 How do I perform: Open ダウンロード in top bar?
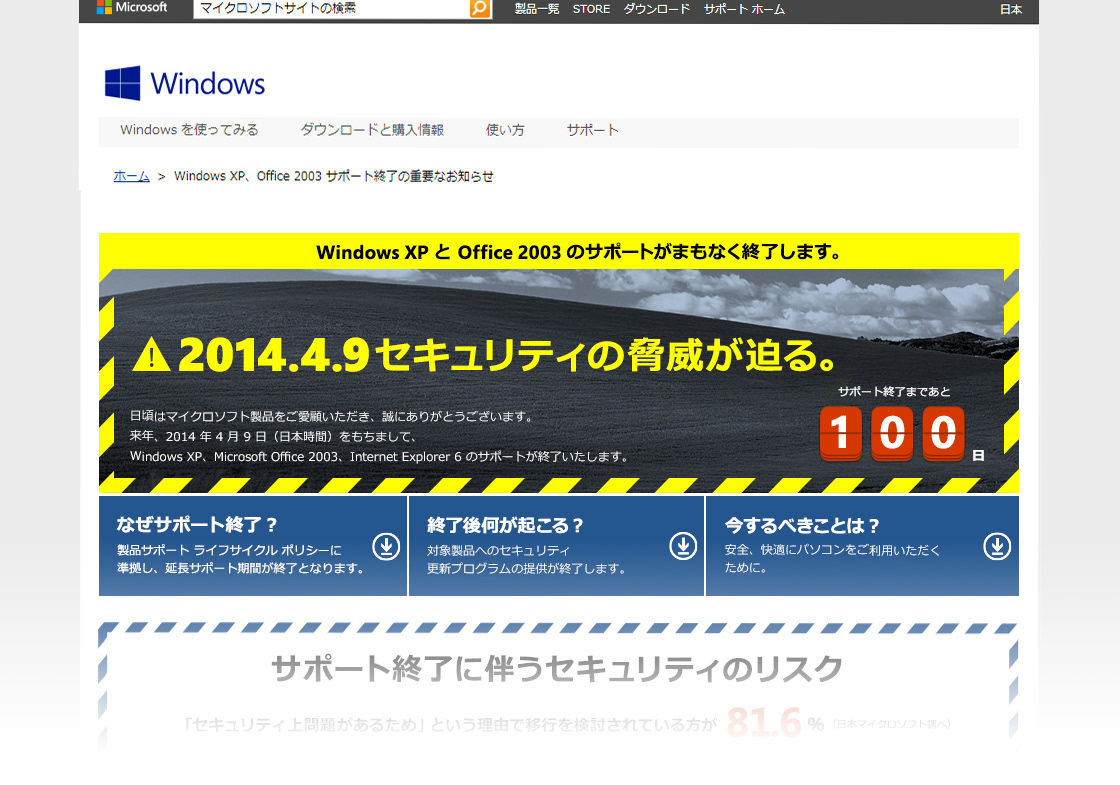tap(656, 9)
